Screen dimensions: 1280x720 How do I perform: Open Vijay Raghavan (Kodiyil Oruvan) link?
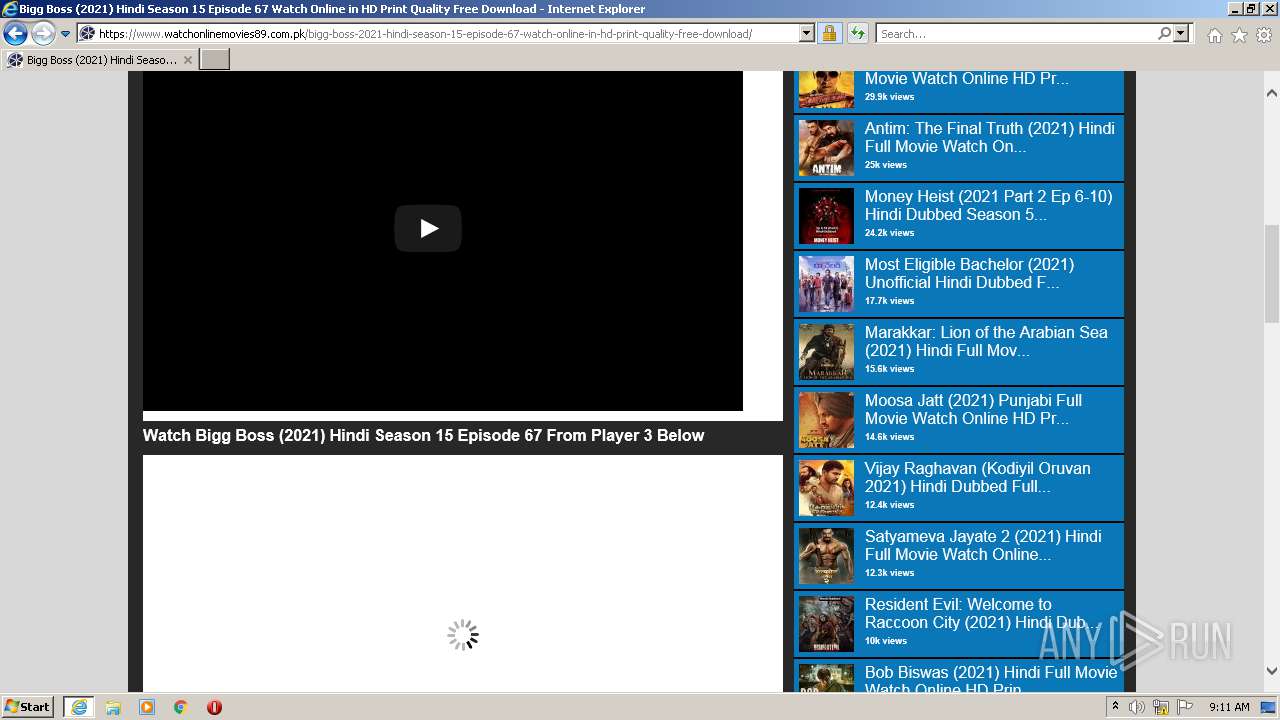point(978,477)
